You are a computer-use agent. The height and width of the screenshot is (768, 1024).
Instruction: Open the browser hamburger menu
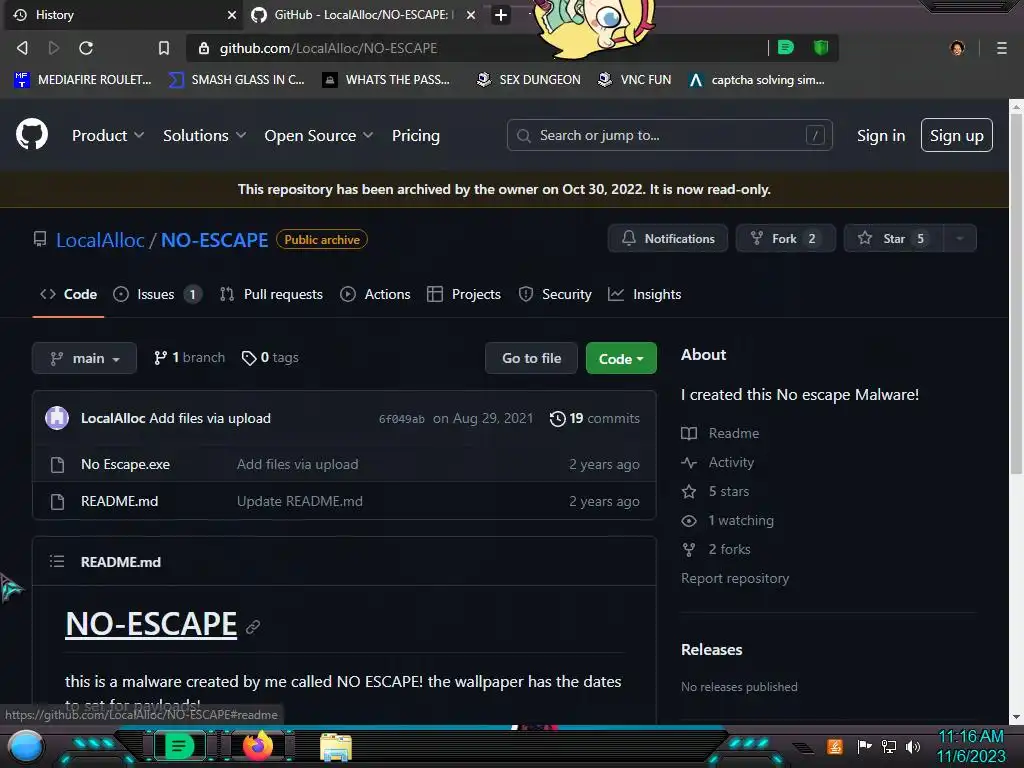[1001, 48]
